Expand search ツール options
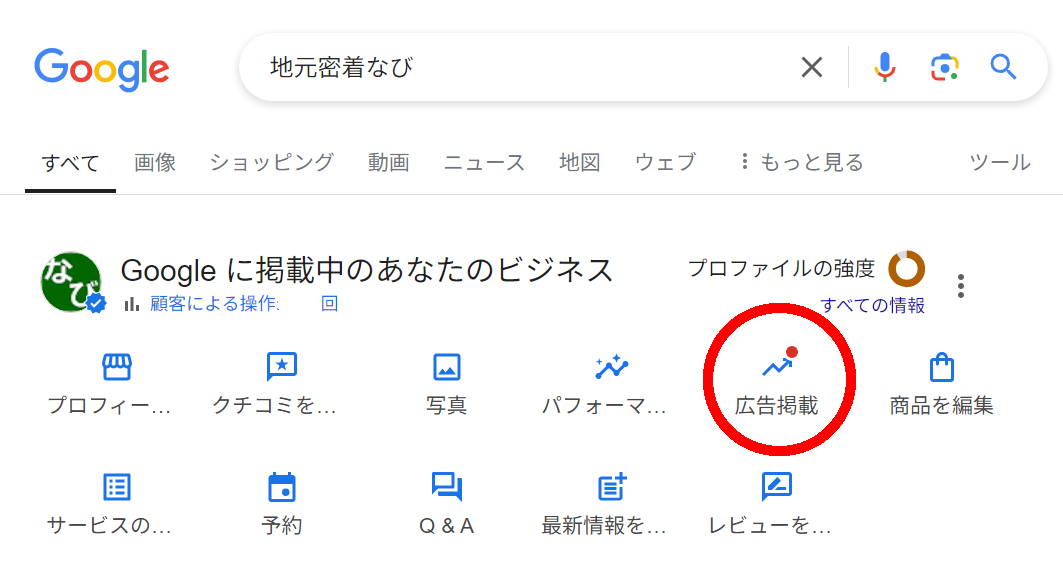 pos(999,162)
